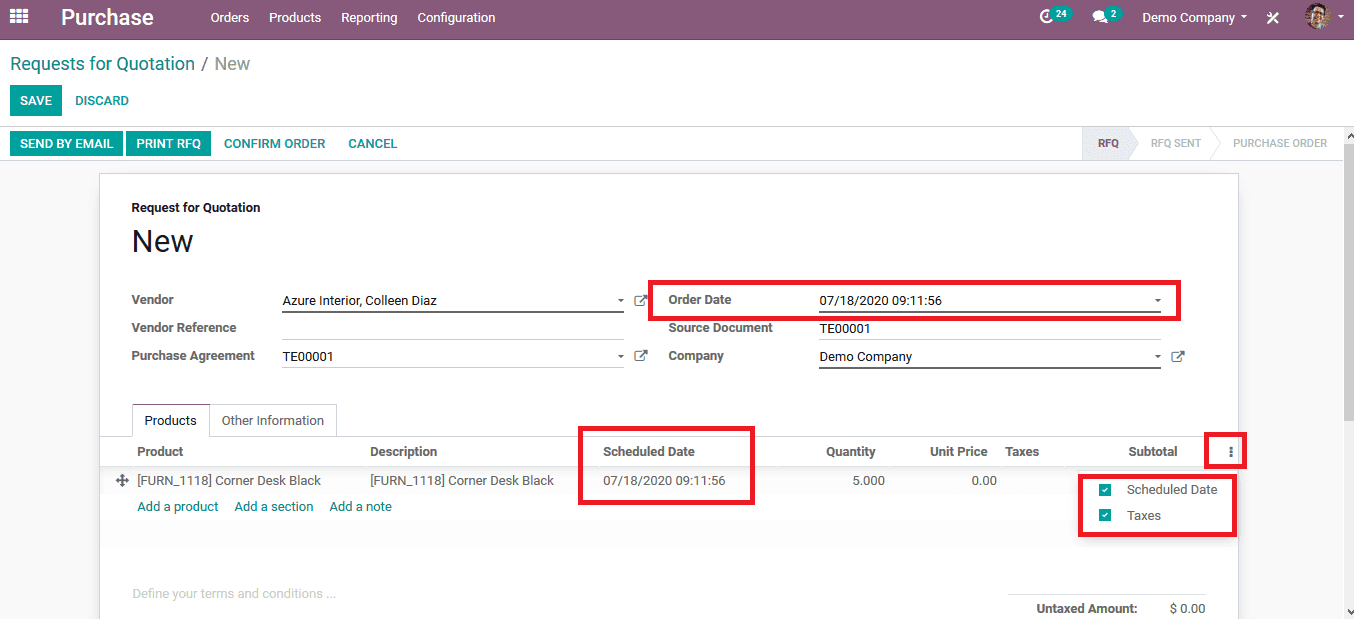This screenshot has width=1355, height=619.
Task: Open the apps grid menu icon
Action: coord(19,17)
